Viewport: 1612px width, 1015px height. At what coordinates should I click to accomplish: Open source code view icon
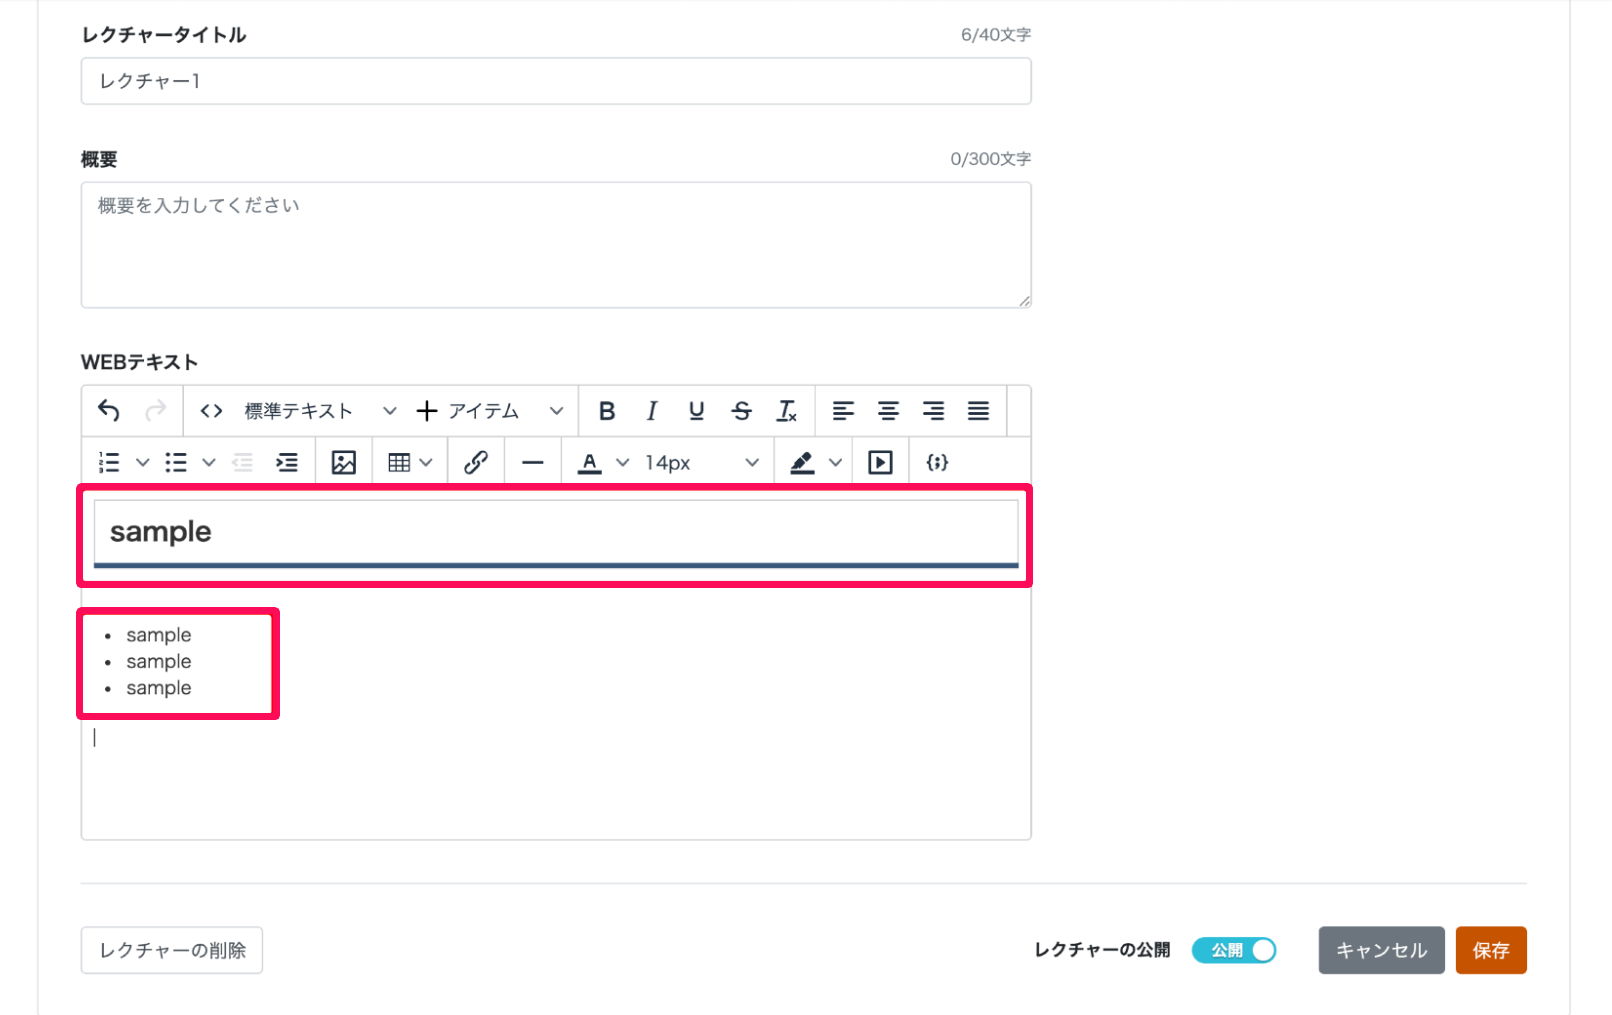tap(211, 411)
